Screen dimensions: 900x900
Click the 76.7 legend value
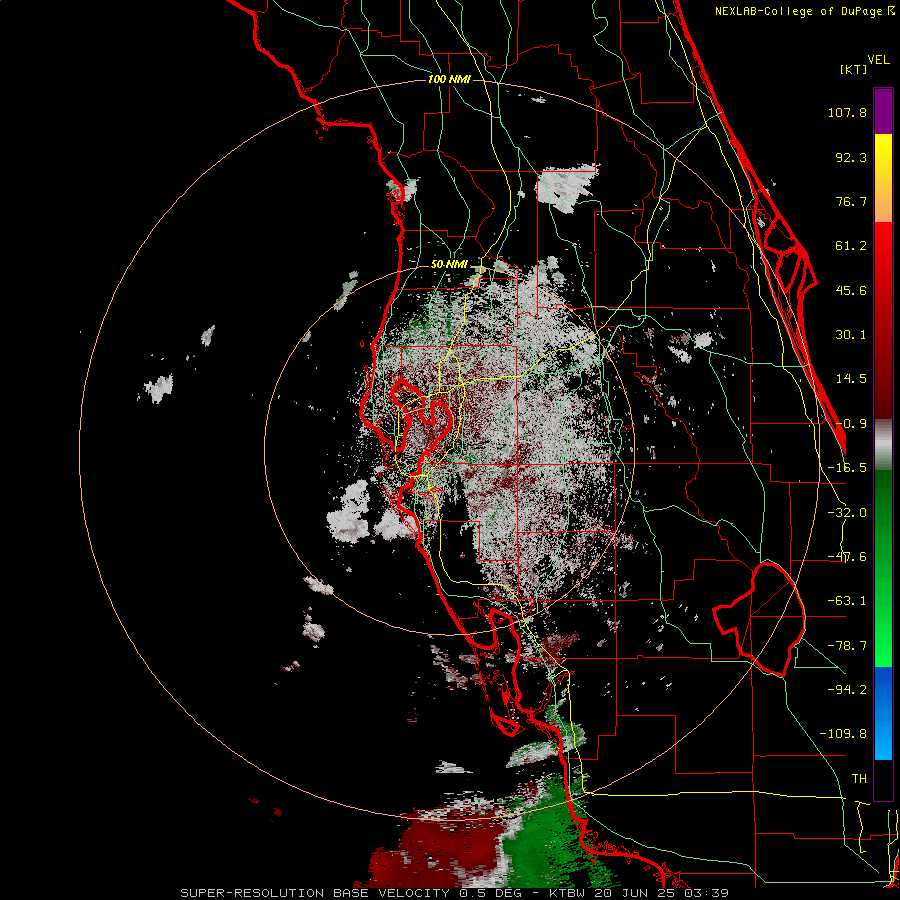click(x=851, y=201)
